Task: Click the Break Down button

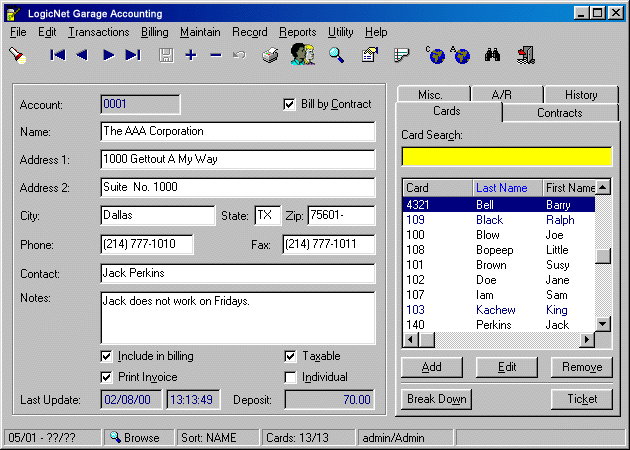Action: pos(436,399)
